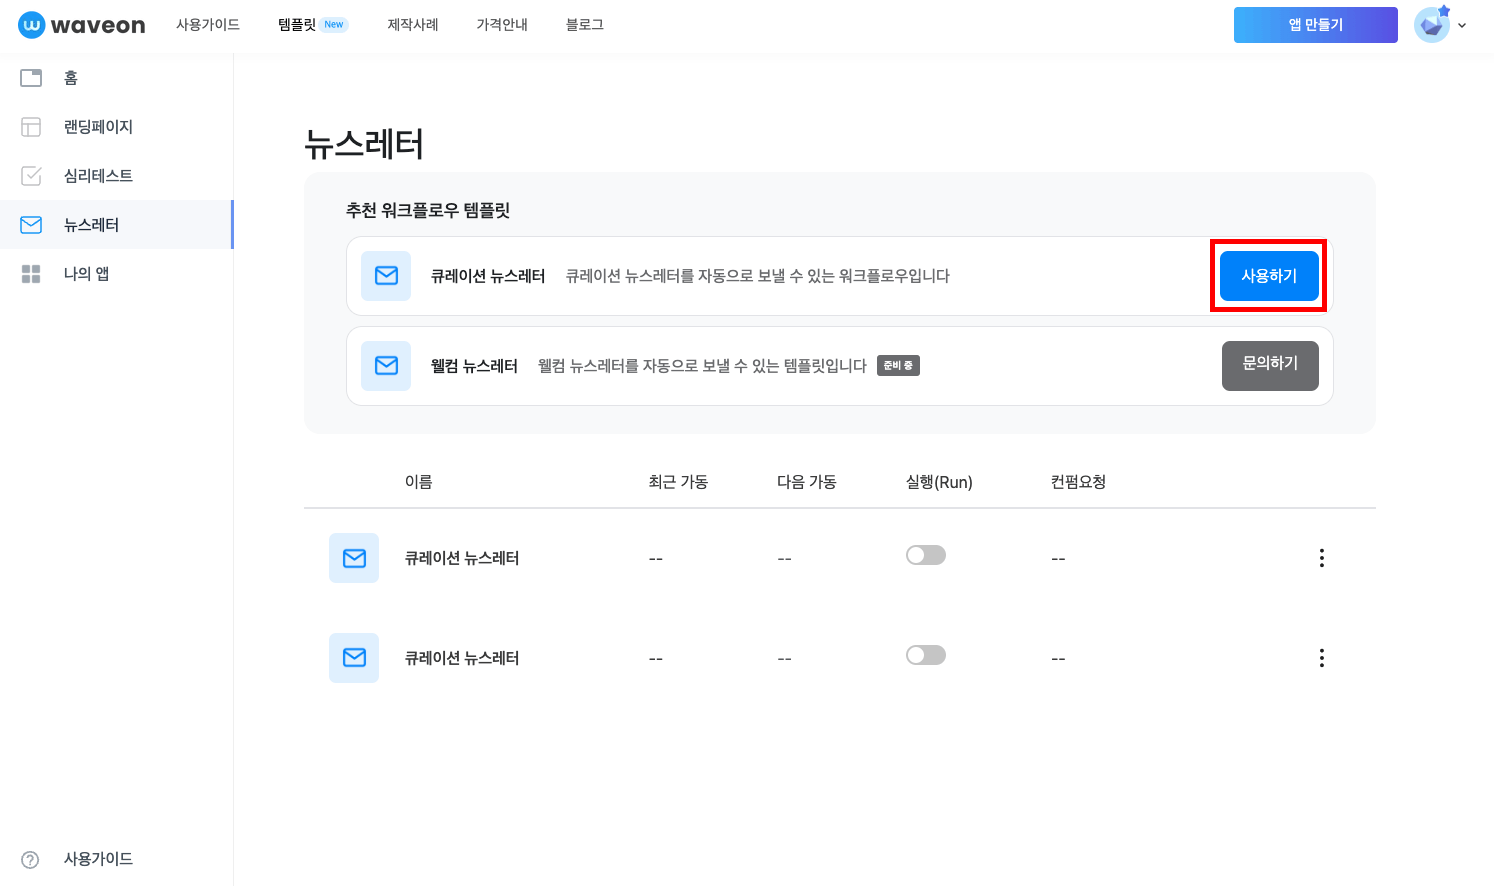Click the 사용하기 button
The width and height of the screenshot is (1494, 886).
[x=1268, y=276]
